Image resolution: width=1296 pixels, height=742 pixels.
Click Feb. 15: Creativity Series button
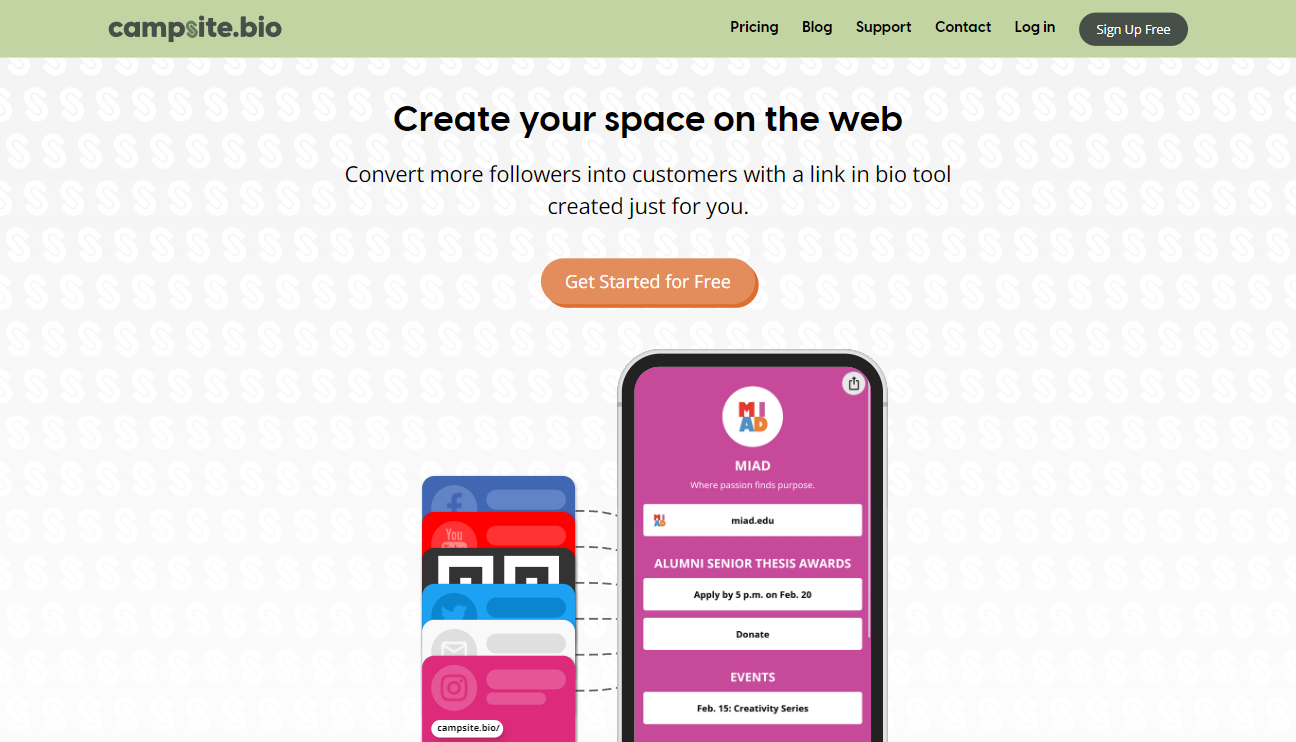coord(752,708)
